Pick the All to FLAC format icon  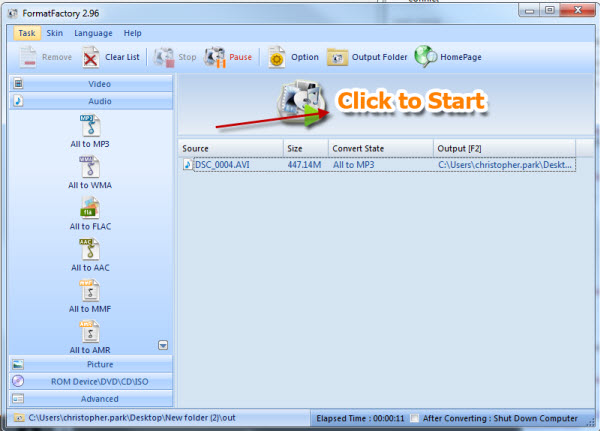tap(90, 207)
